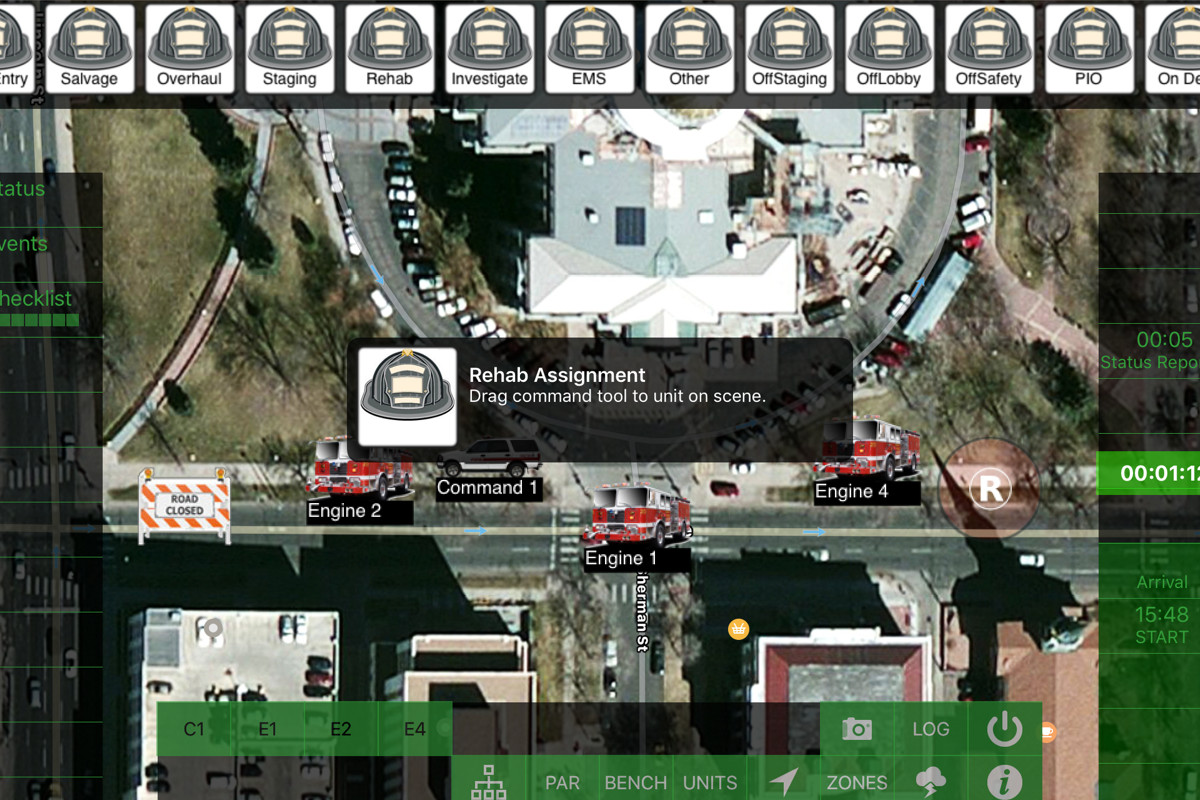Open the ZONES panel

pyautogui.click(x=857, y=782)
